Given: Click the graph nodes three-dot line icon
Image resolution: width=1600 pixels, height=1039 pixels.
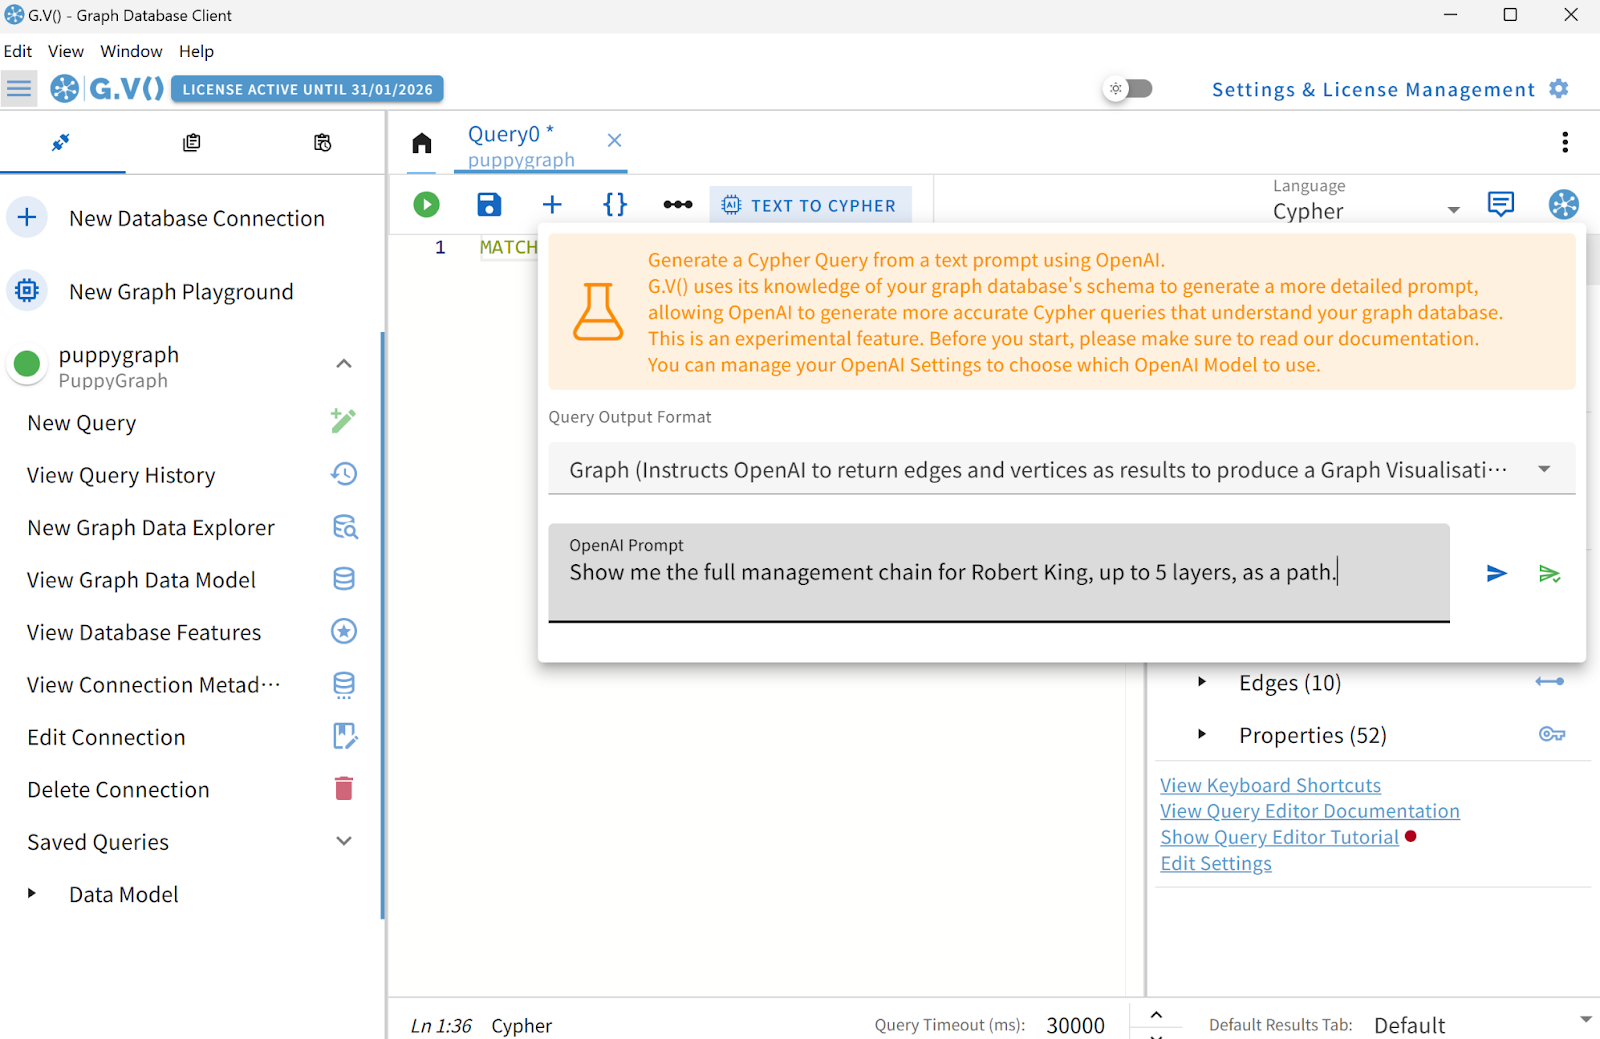Looking at the screenshot, I should tap(678, 205).
